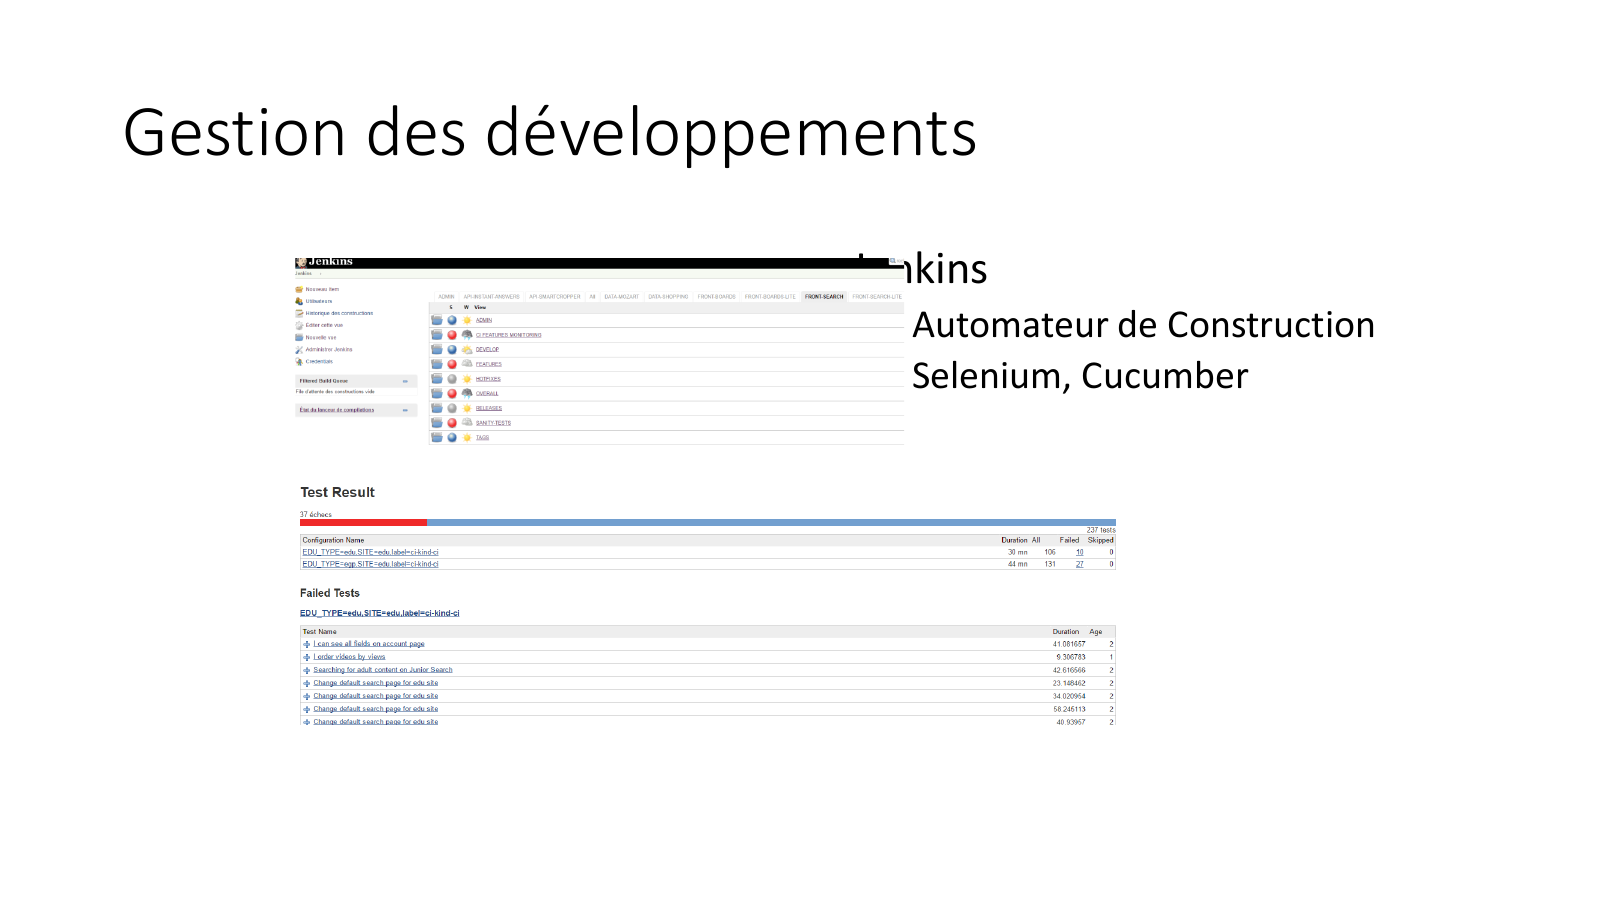
Task: Click the Jenkins search box in header
Action: click(x=895, y=261)
